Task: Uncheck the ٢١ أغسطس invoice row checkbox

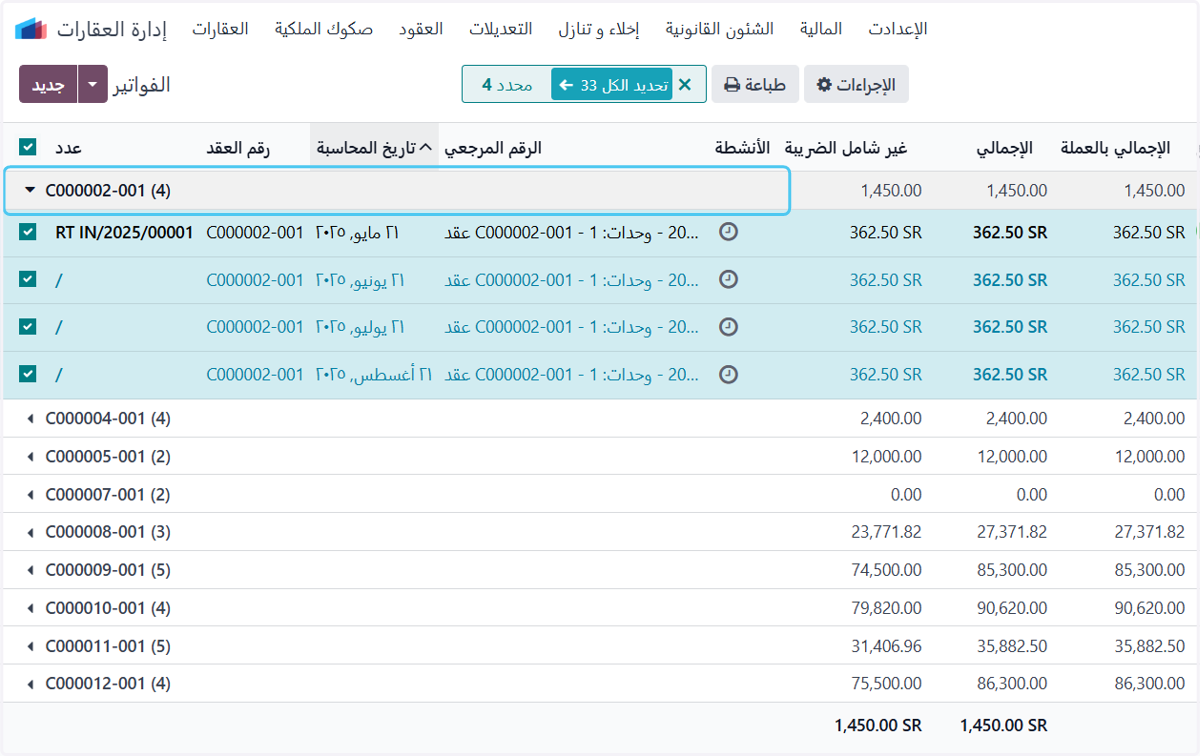Action: coord(27,374)
